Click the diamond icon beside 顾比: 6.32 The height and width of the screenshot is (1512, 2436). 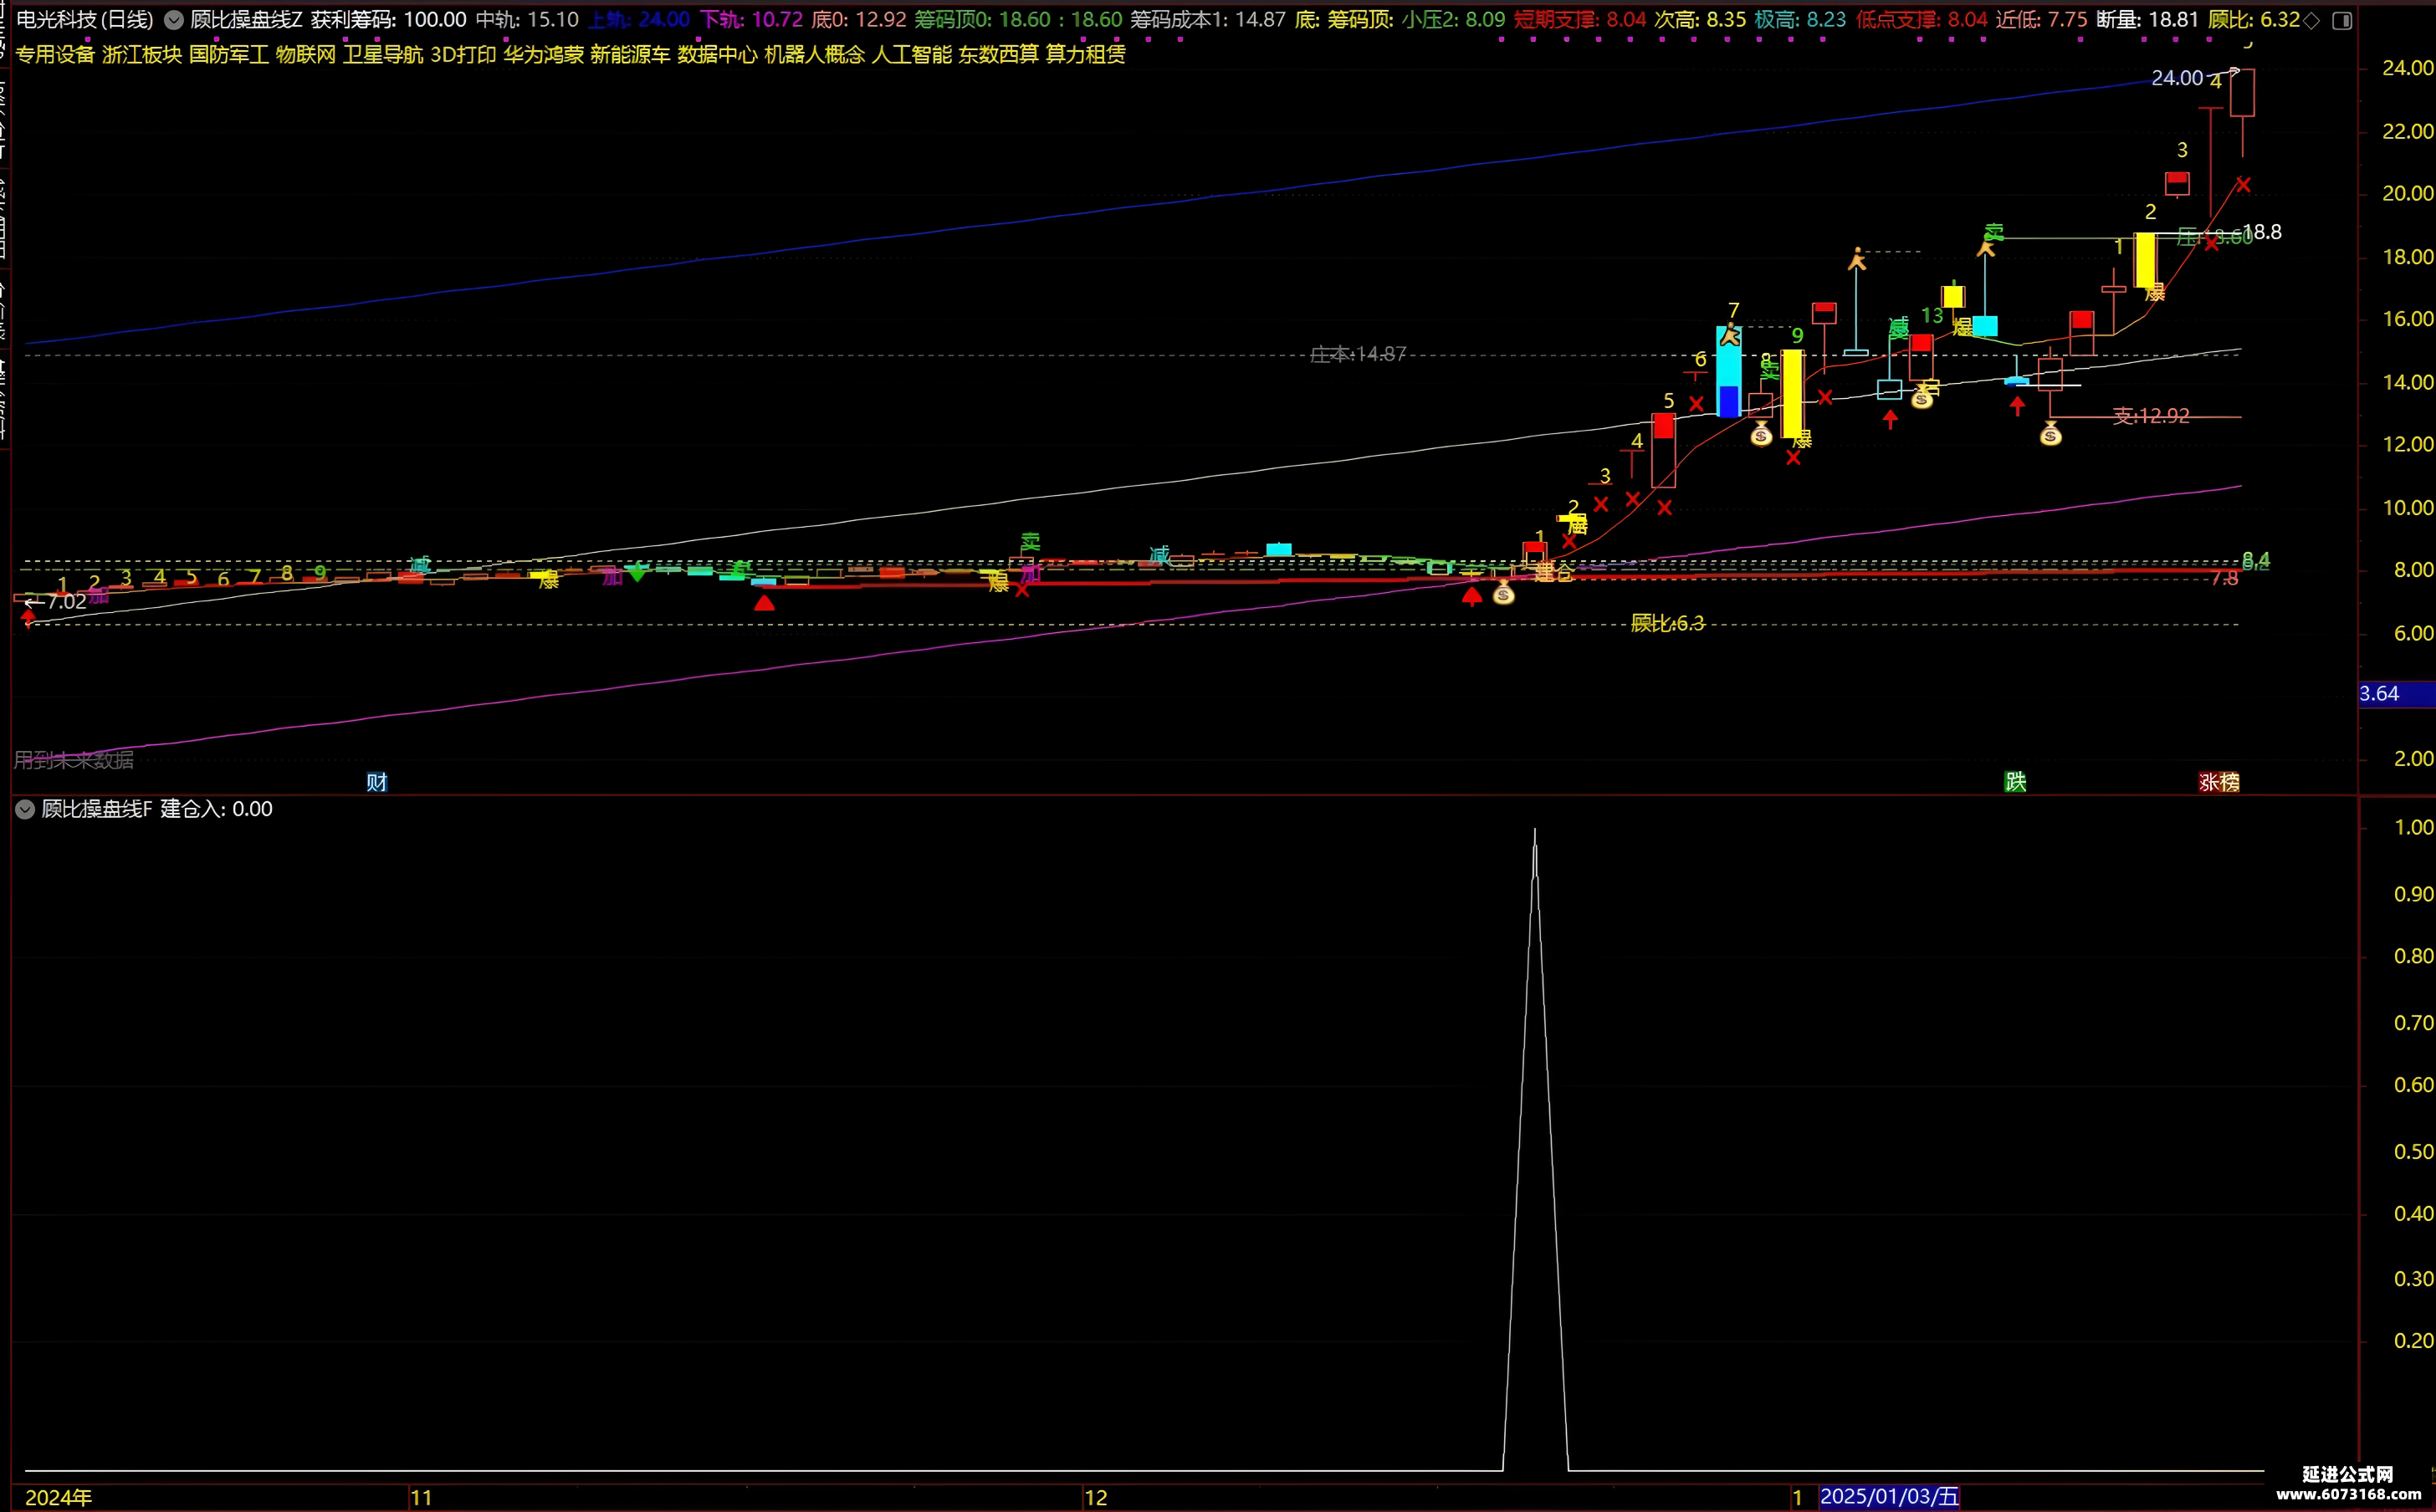[2311, 20]
